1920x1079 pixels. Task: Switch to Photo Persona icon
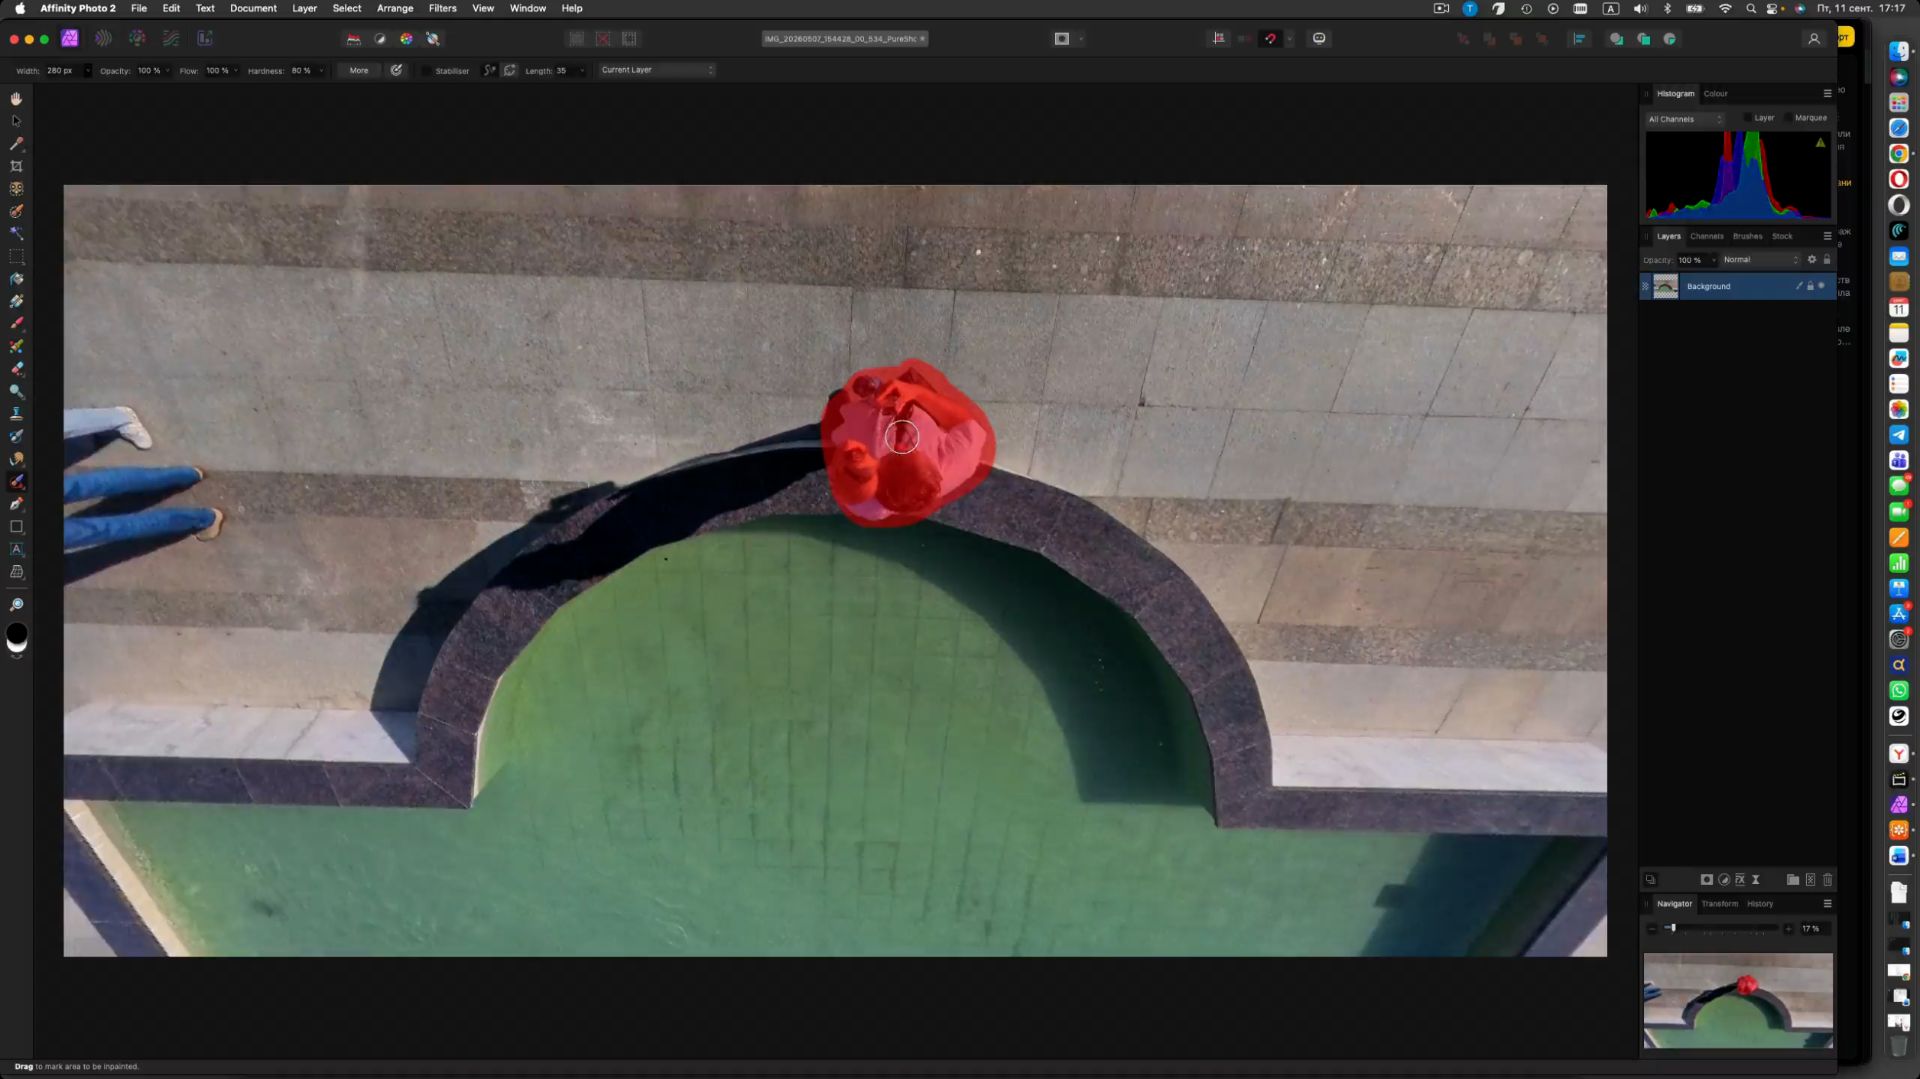(x=69, y=39)
